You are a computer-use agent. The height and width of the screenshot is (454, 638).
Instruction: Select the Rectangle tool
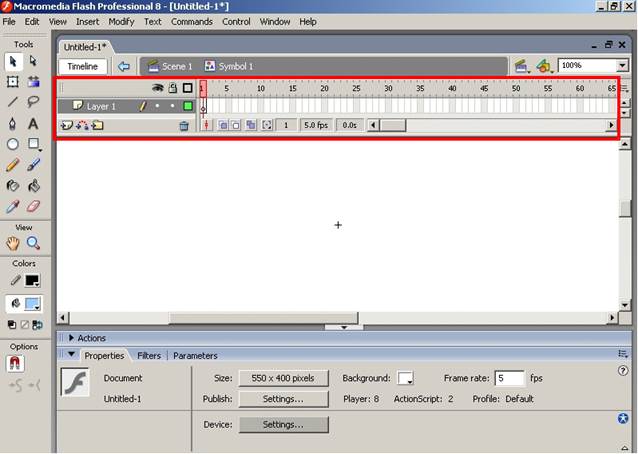33,144
